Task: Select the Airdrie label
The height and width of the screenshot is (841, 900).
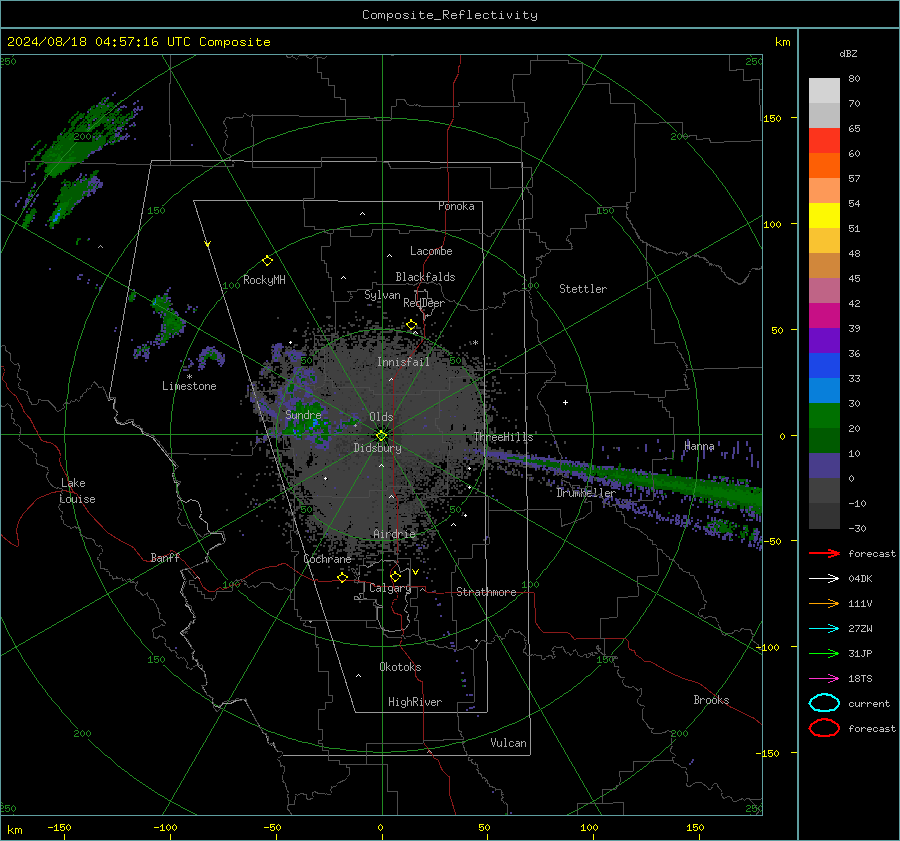Action: [x=394, y=534]
